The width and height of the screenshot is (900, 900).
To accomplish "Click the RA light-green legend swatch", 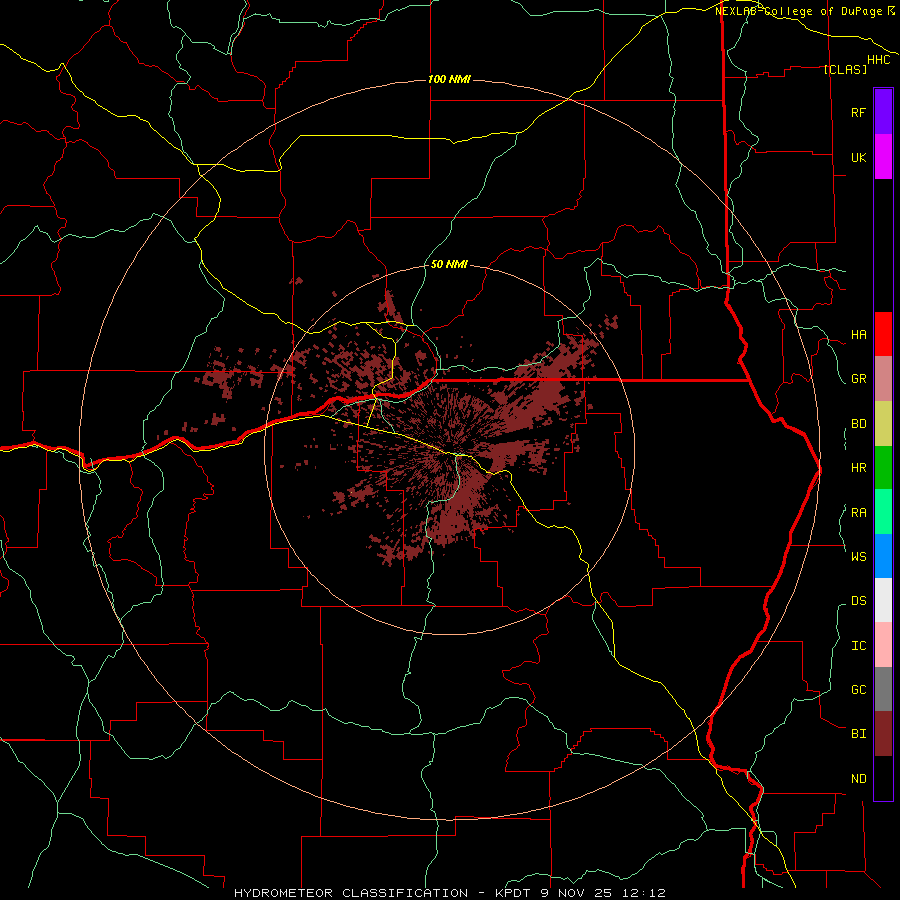I will (x=883, y=512).
